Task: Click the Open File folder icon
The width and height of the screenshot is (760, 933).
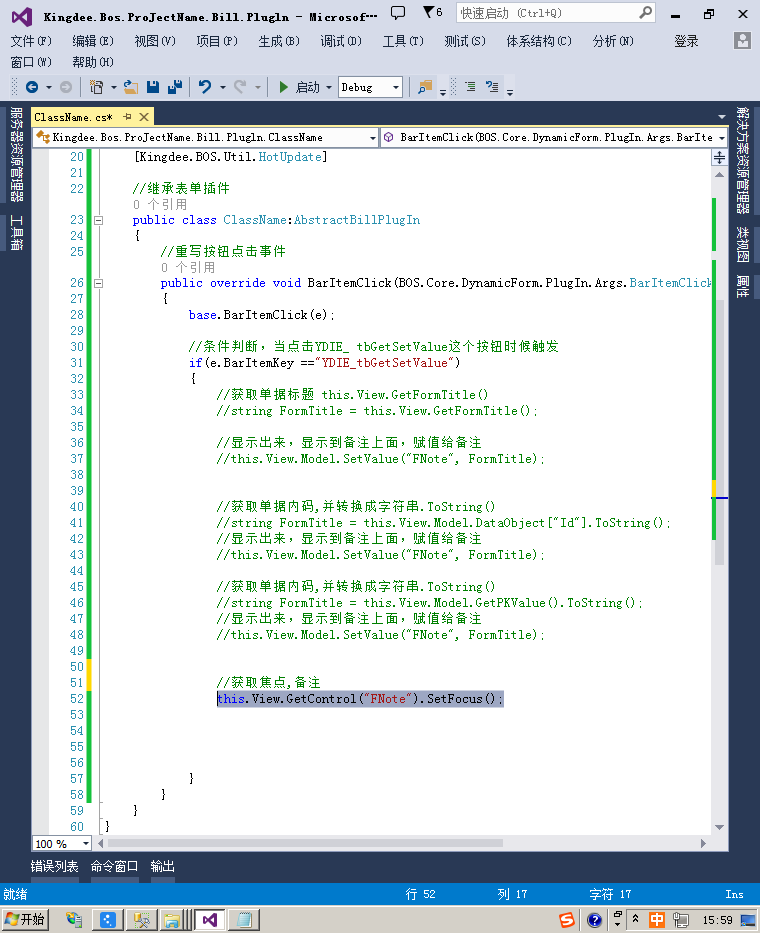Action: [x=131, y=87]
